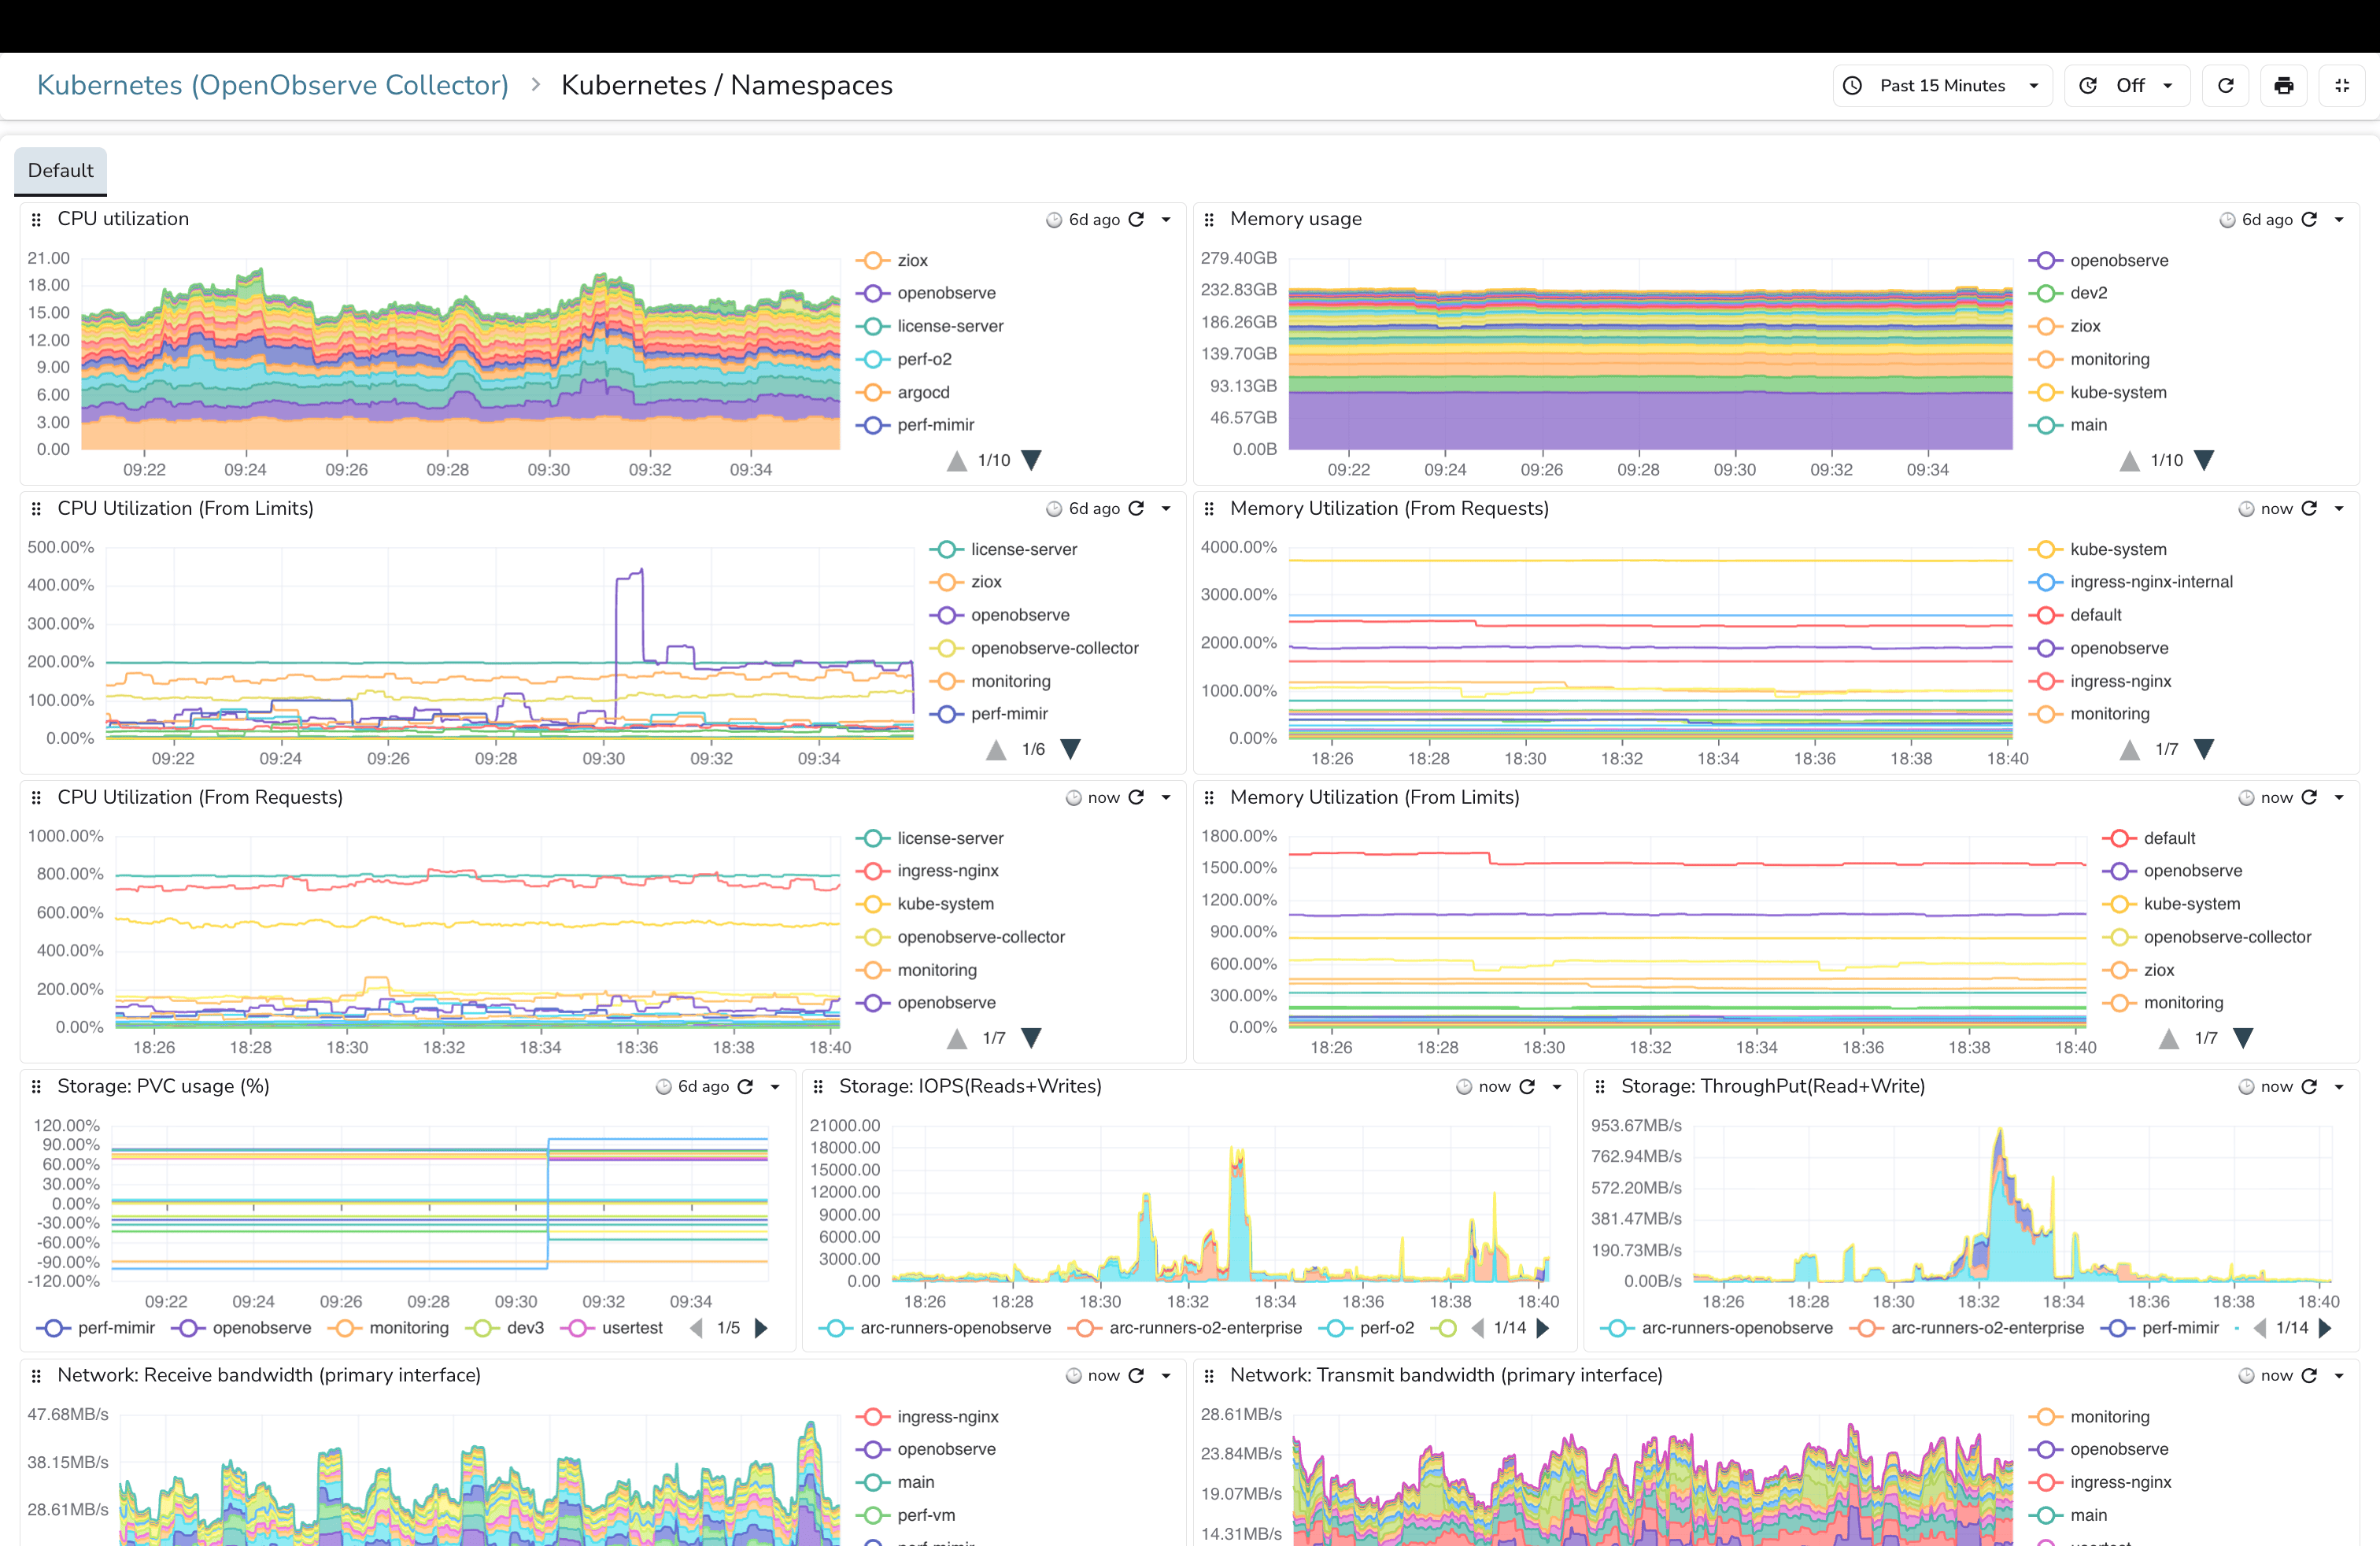The width and height of the screenshot is (2380, 1546).
Task: Open the Kubernetes (OpenObserve Collector) breadcrumb link
Action: pos(273,85)
